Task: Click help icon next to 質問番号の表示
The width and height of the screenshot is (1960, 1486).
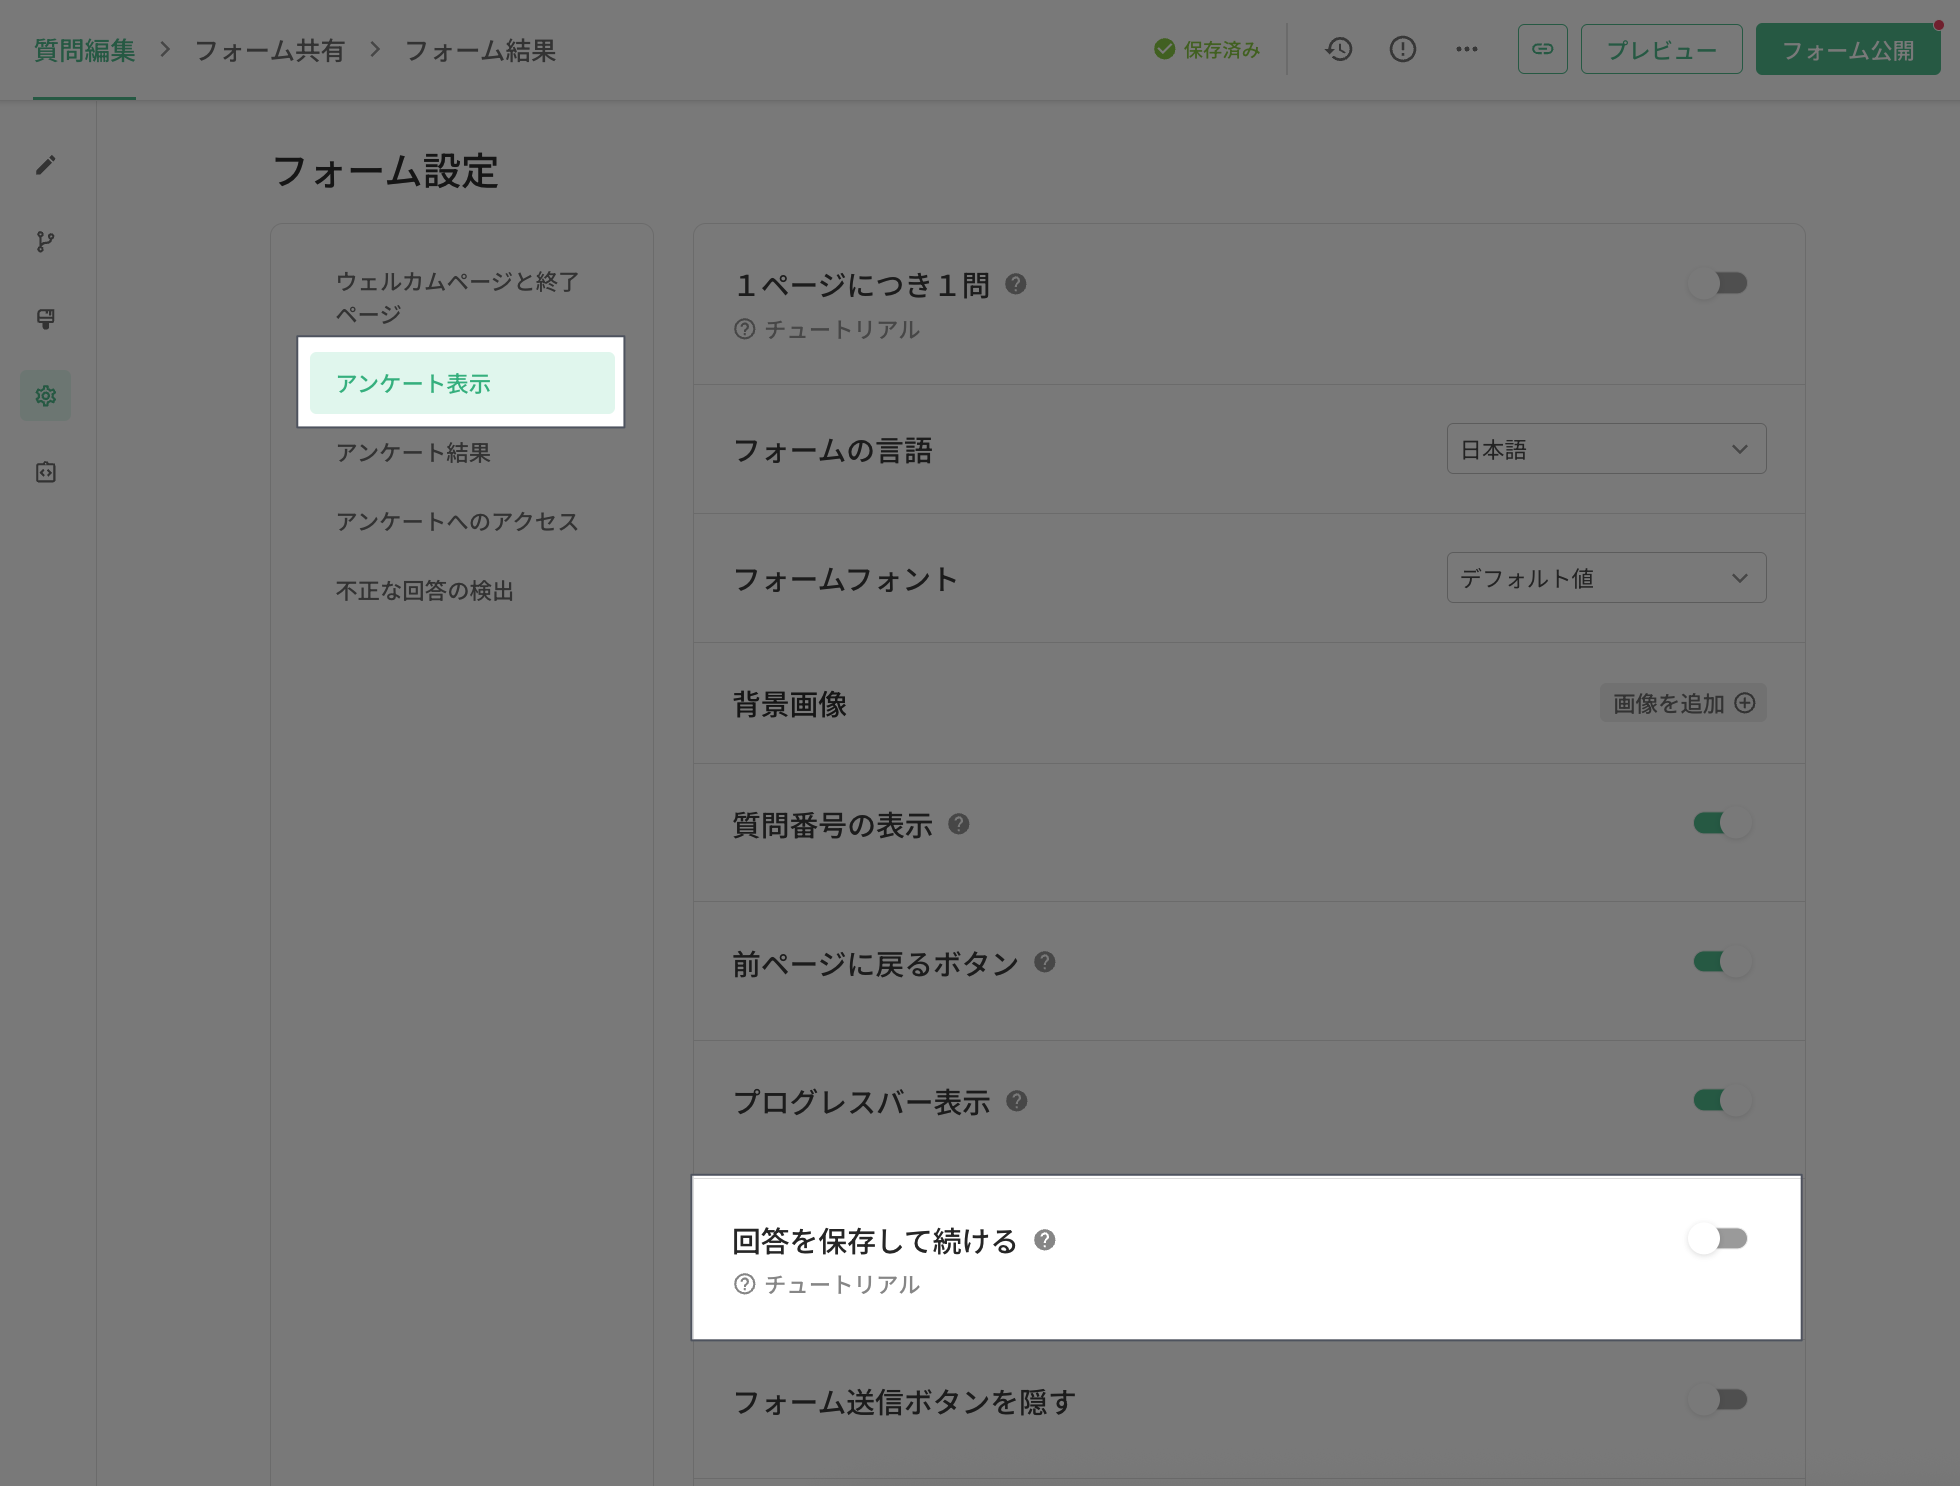Action: (959, 824)
